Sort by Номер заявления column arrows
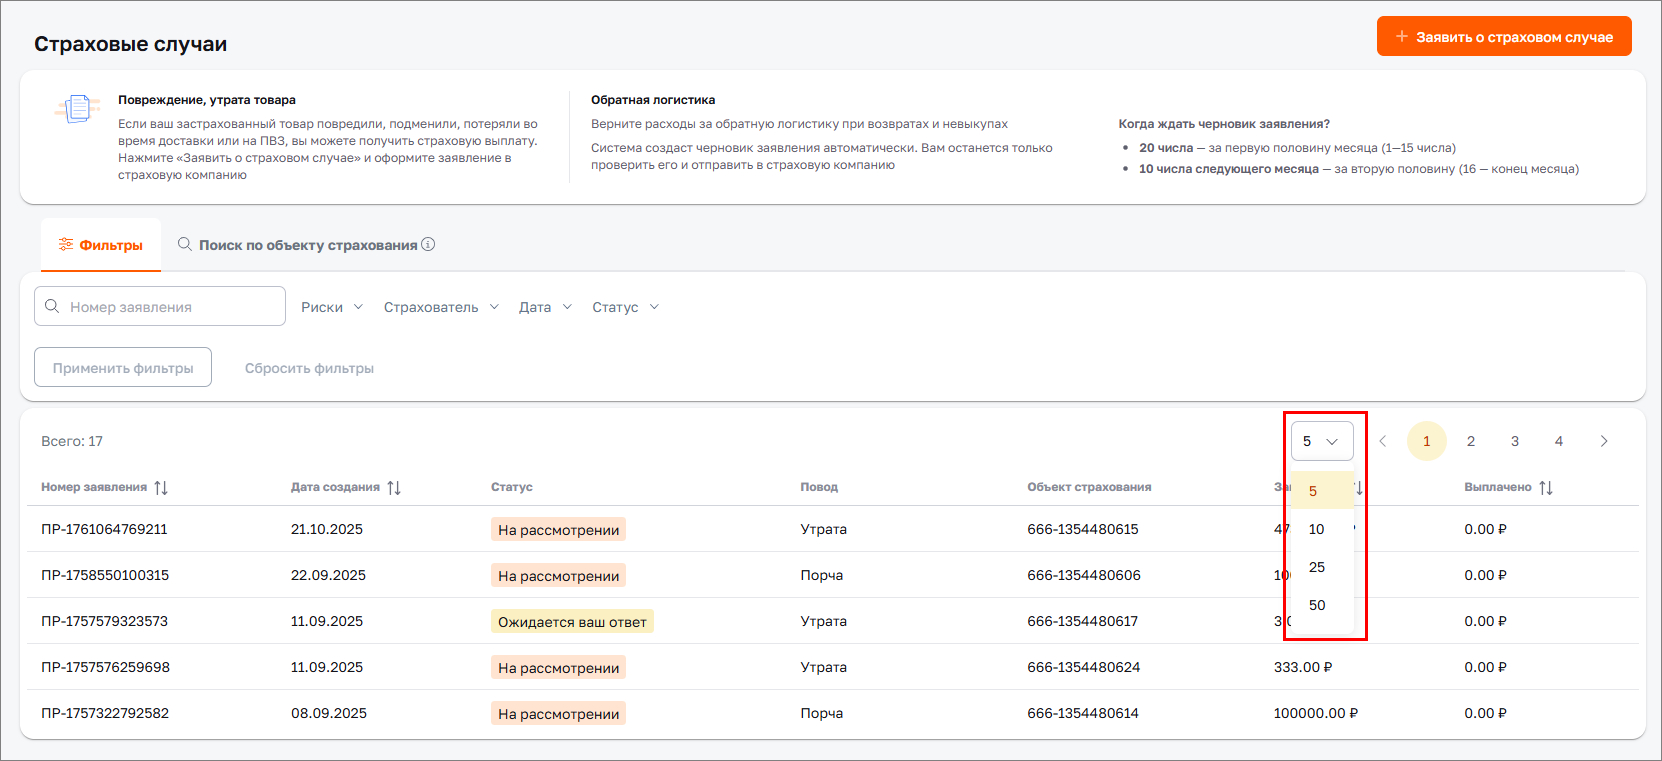 161,488
